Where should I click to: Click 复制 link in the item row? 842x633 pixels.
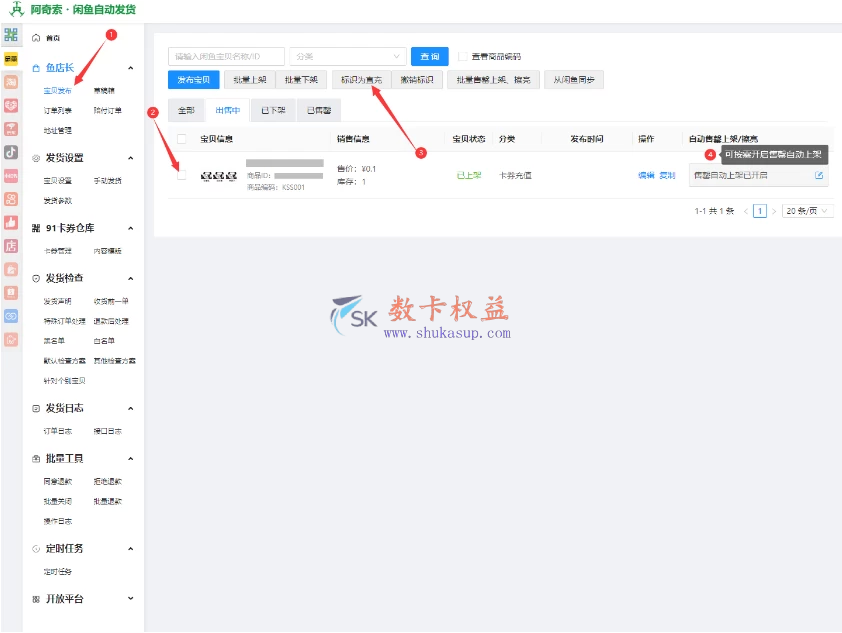667,176
